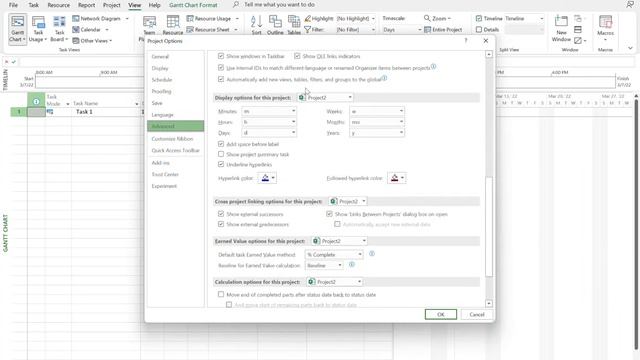This screenshot has width=640, height=360.
Task: Open Task Board view
Action: 59,29
